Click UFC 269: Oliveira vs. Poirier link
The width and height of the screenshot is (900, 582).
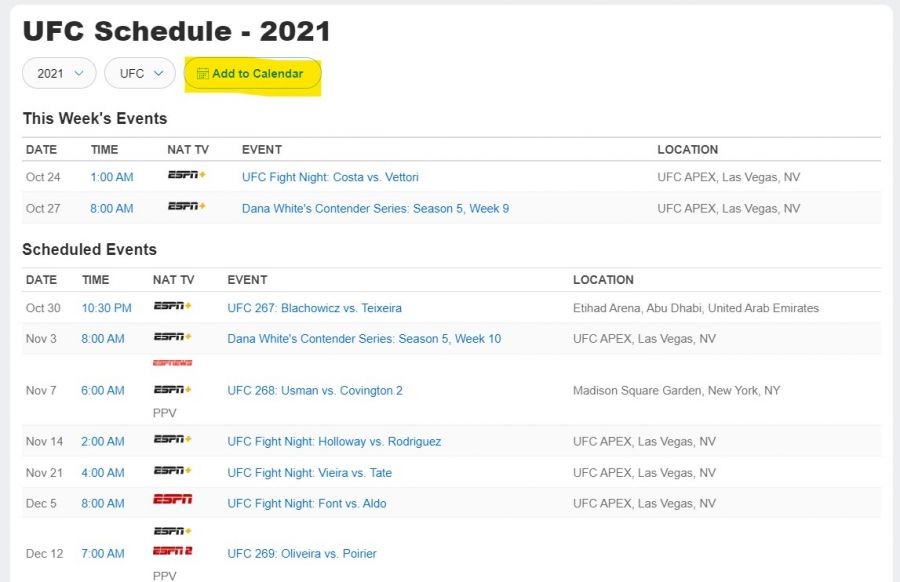(302, 553)
